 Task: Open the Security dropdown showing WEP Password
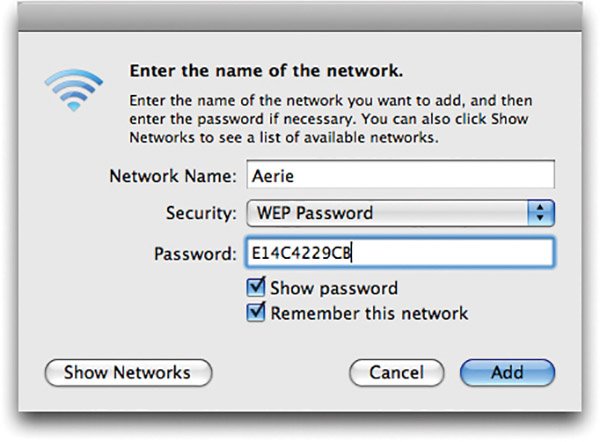(x=398, y=213)
